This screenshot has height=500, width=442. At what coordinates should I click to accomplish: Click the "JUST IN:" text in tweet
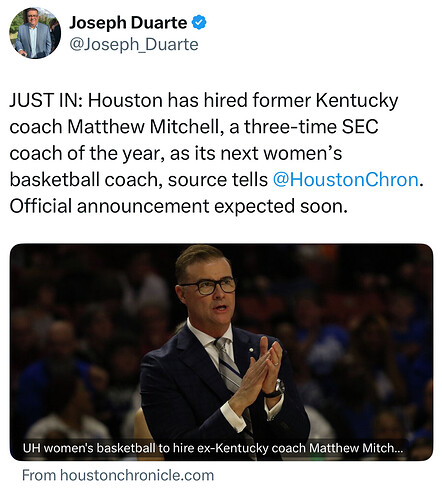point(46,100)
